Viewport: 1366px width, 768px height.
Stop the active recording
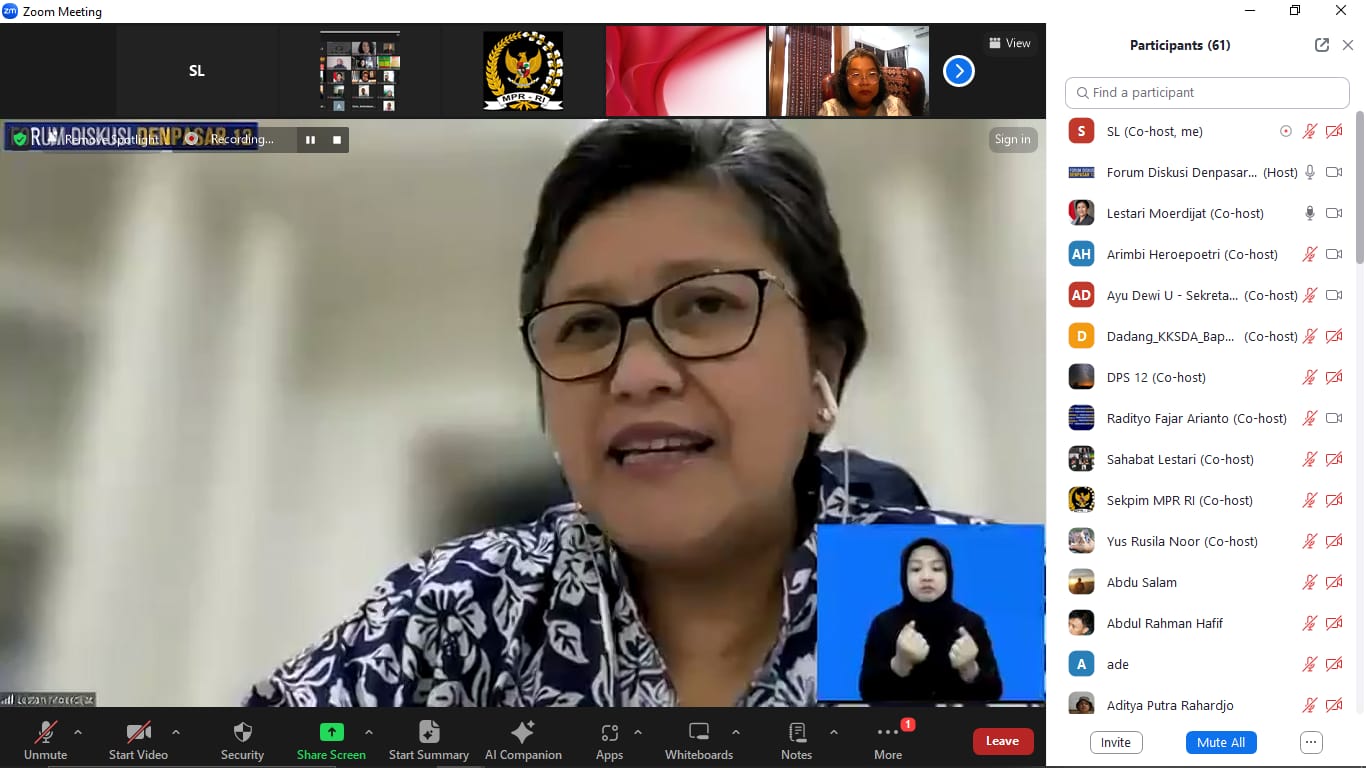(337, 139)
